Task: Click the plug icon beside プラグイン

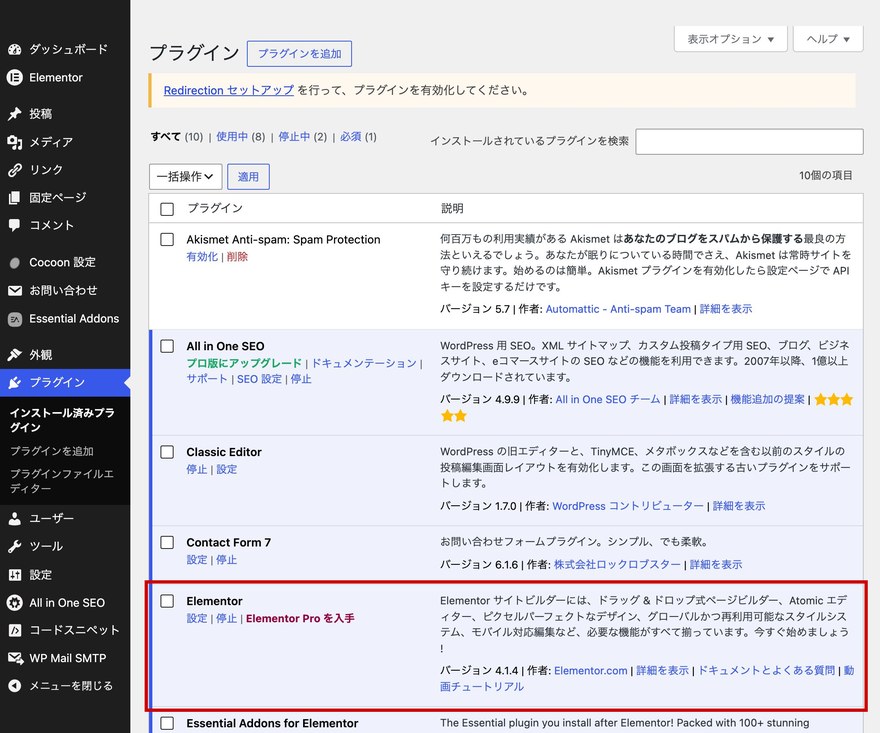Action: tap(15, 382)
